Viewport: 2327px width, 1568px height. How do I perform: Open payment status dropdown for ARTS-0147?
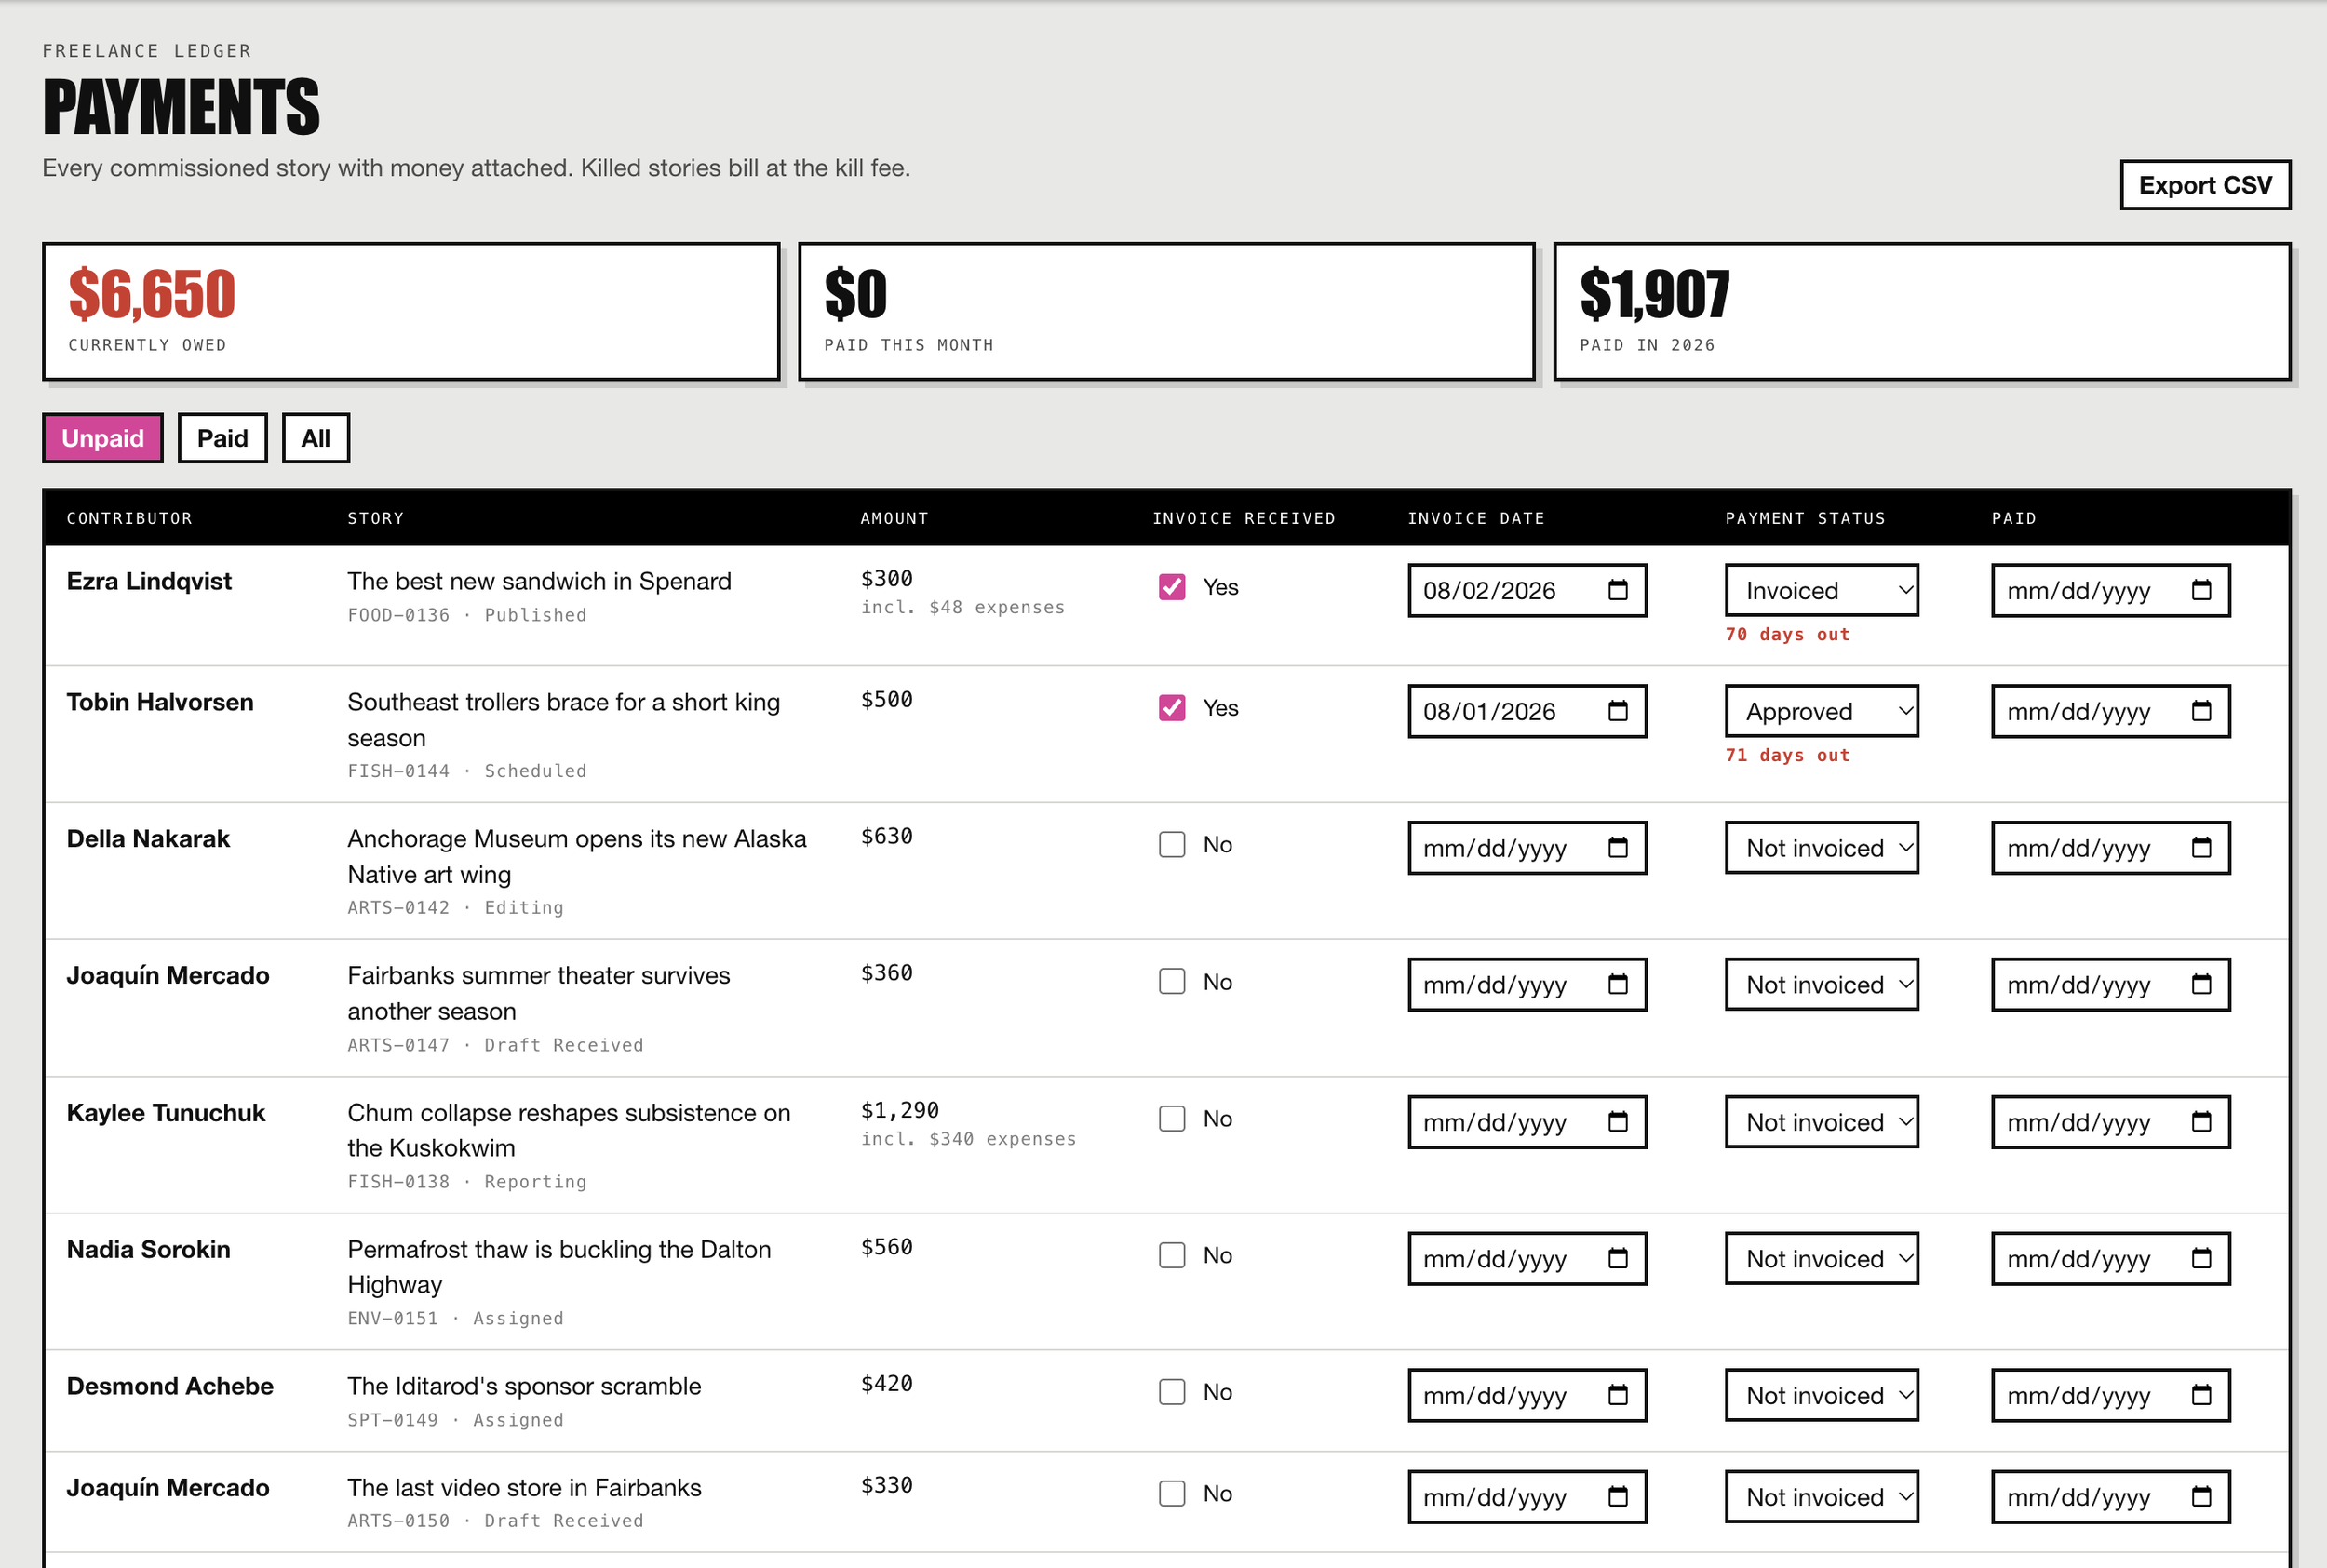coord(1821,985)
